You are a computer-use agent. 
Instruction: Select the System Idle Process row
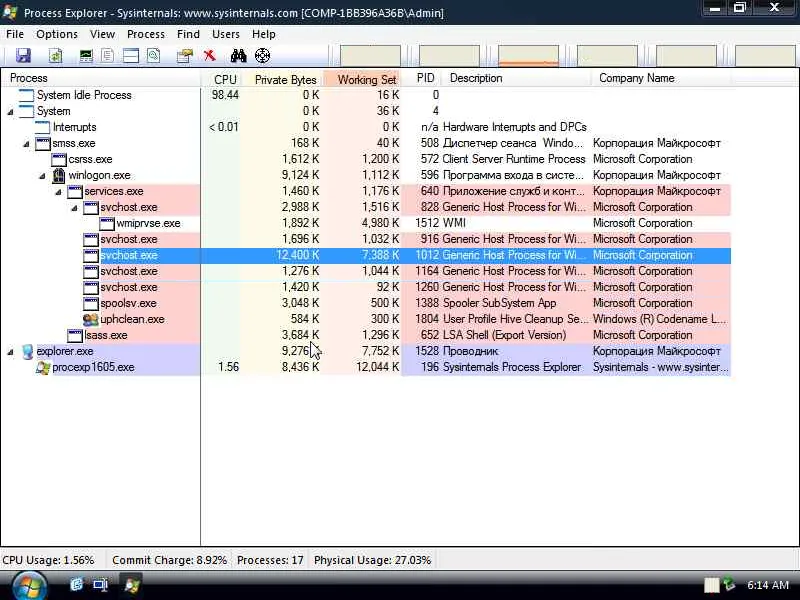(x=366, y=95)
